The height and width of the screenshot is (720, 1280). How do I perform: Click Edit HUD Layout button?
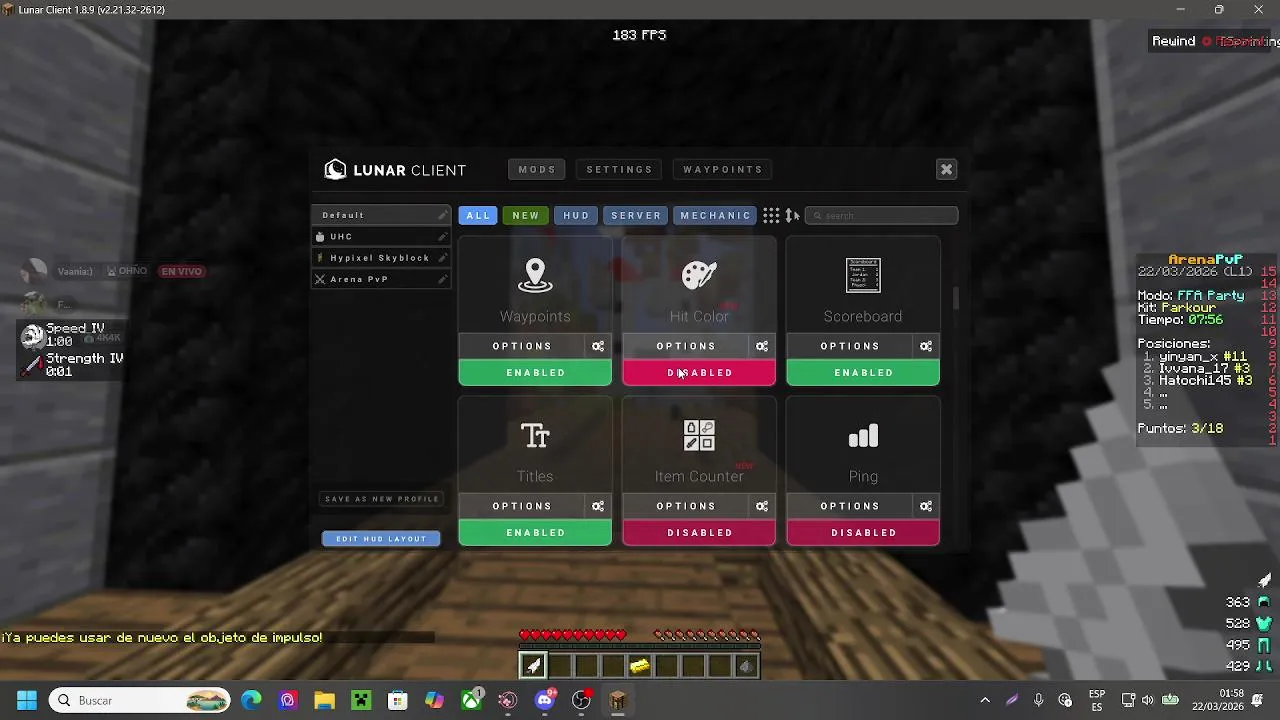point(381,539)
